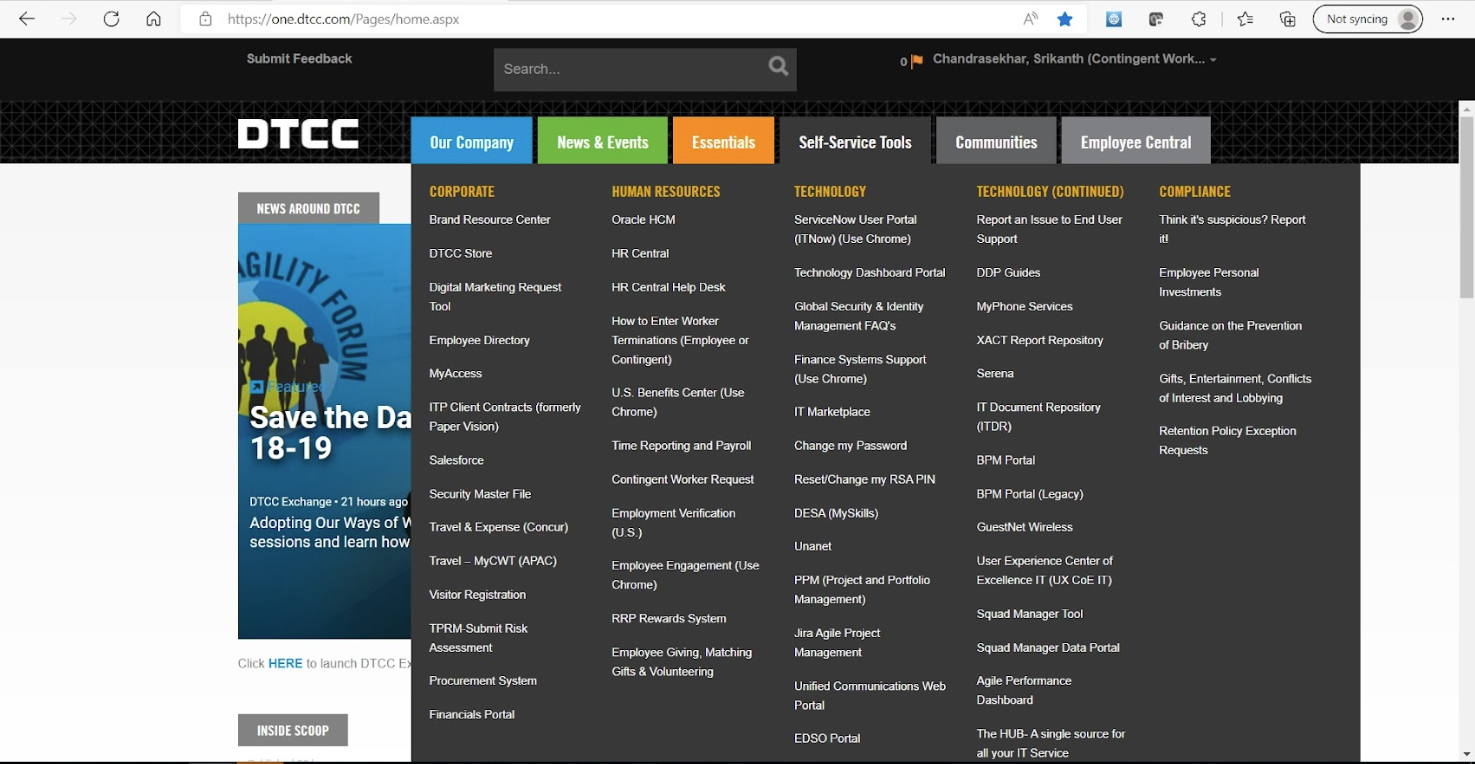Open BPM Portal (Legacy) link
Screen dimensions: 1475x764
[1030, 495]
